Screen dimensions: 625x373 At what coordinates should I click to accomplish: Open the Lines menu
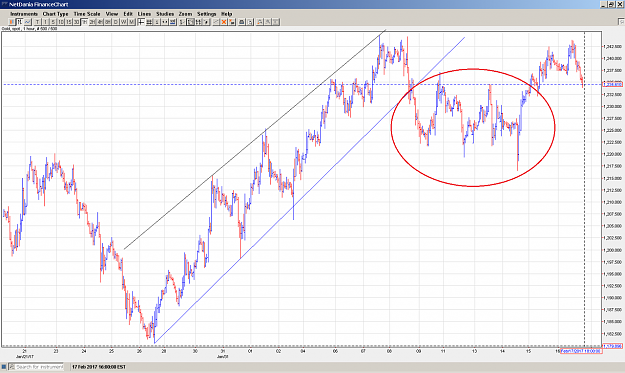[x=144, y=14]
